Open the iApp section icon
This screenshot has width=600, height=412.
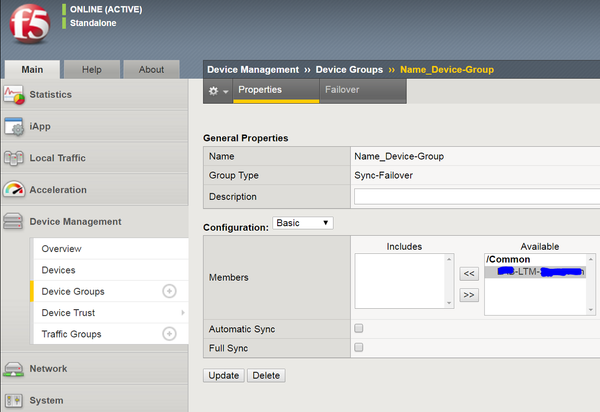coord(15,127)
